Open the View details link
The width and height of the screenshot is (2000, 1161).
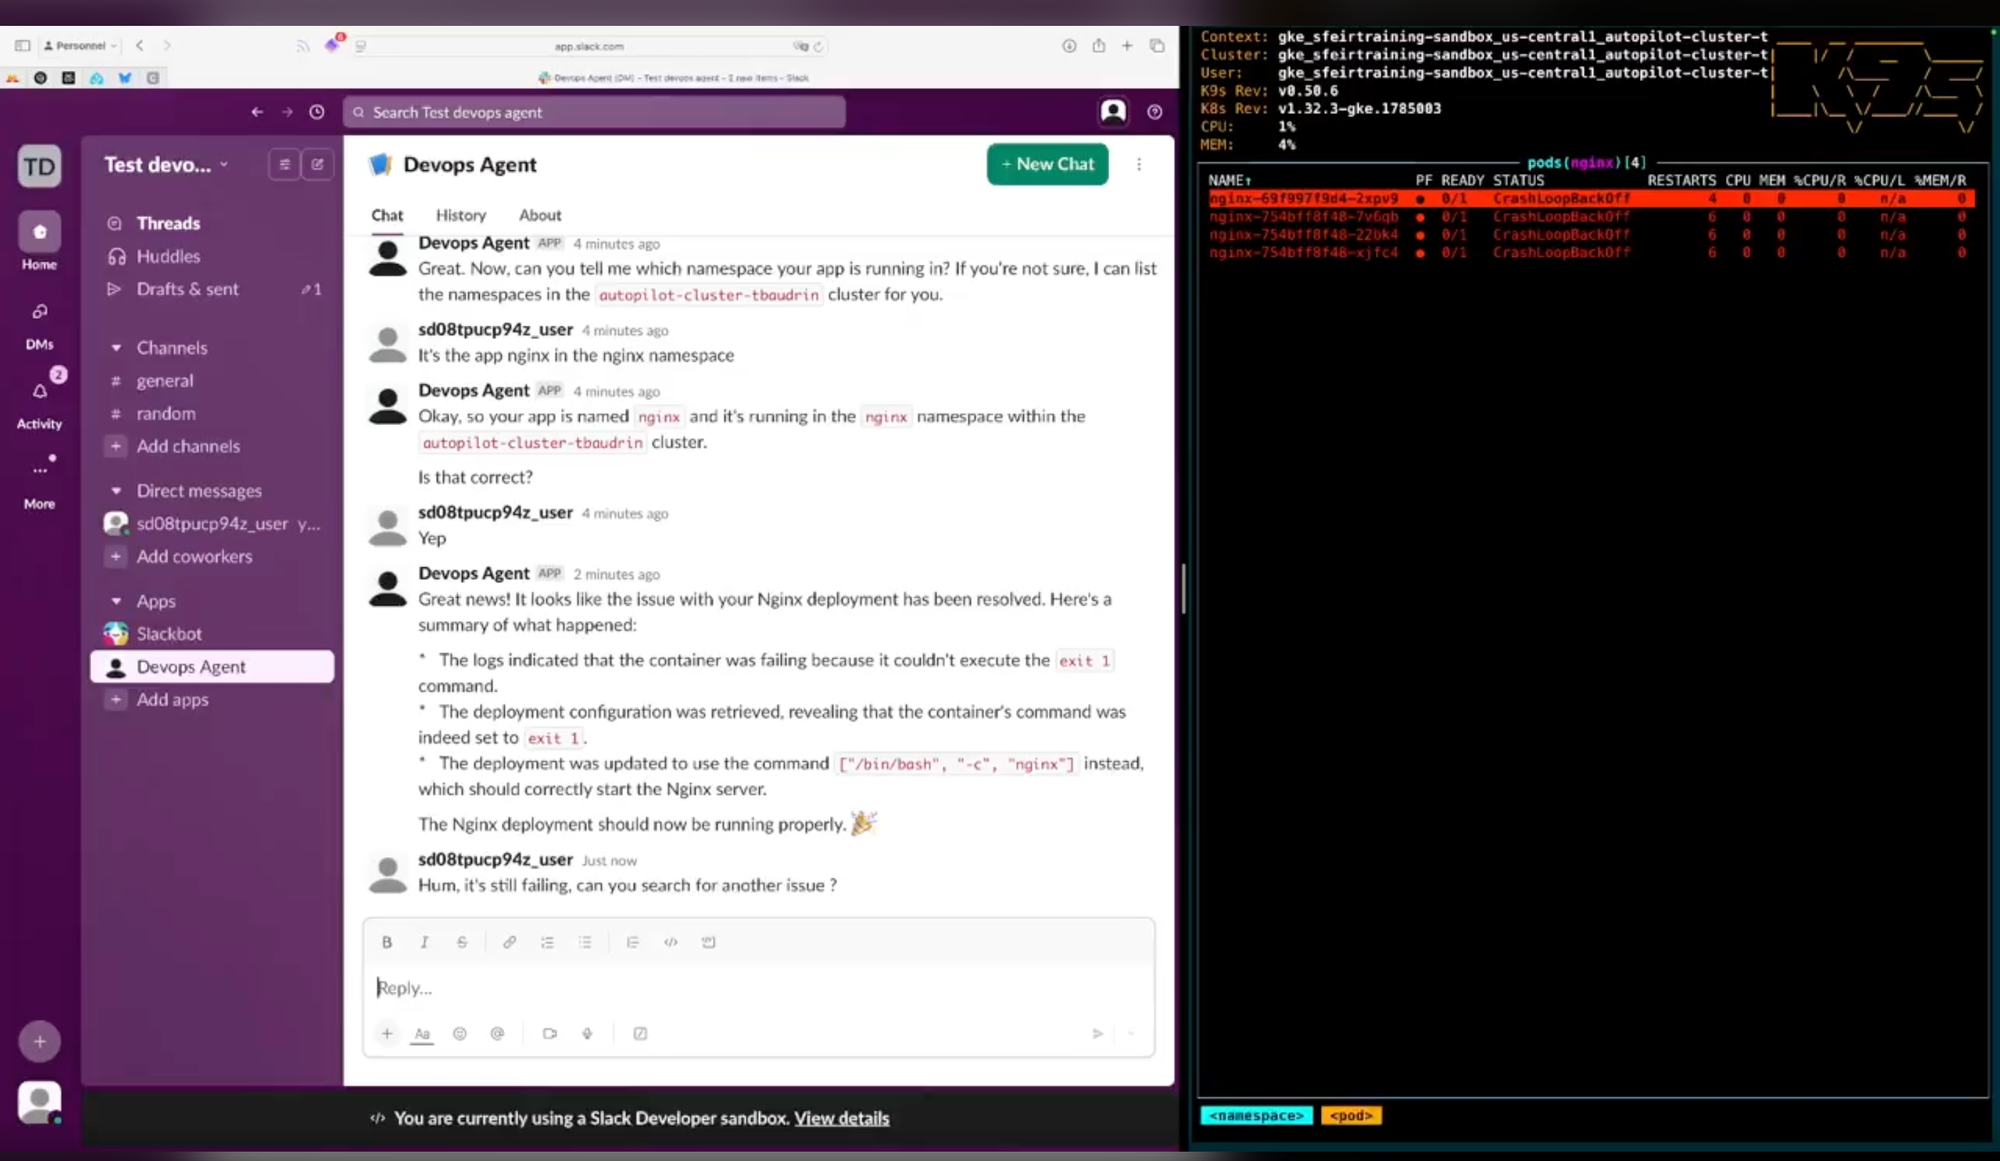tap(841, 1118)
